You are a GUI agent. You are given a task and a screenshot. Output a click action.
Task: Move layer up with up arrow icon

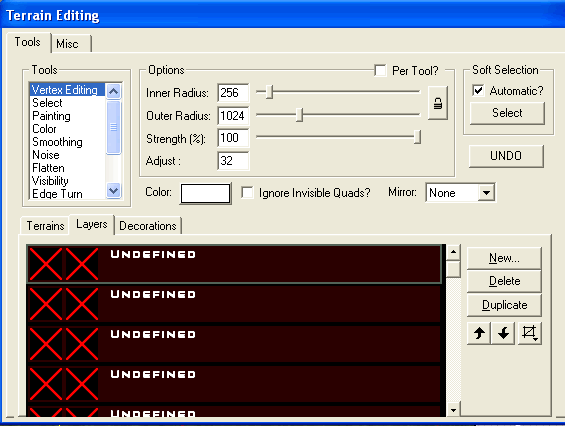(479, 333)
